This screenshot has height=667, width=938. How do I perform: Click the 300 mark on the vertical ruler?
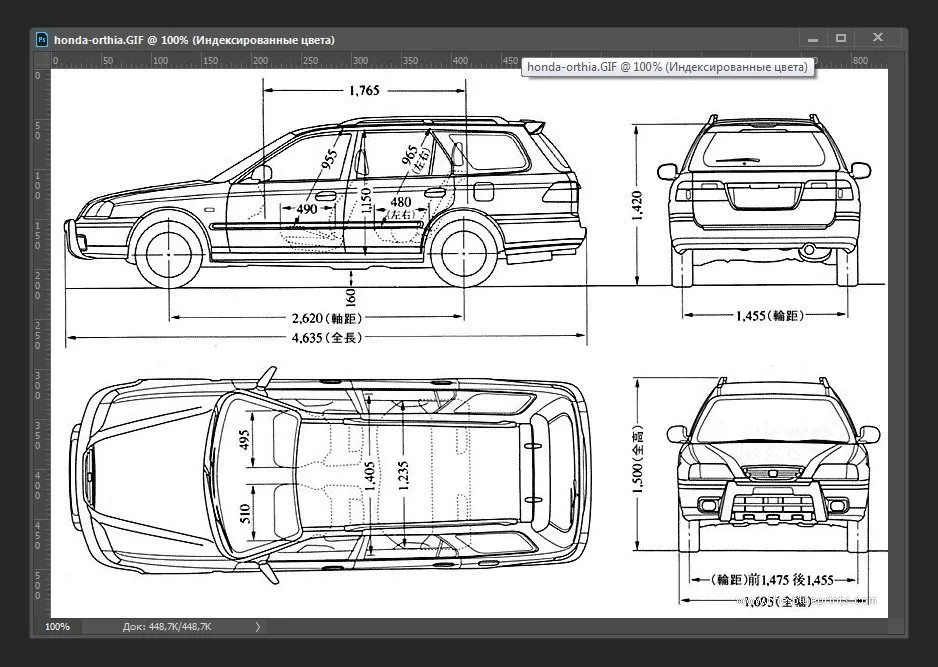39,384
